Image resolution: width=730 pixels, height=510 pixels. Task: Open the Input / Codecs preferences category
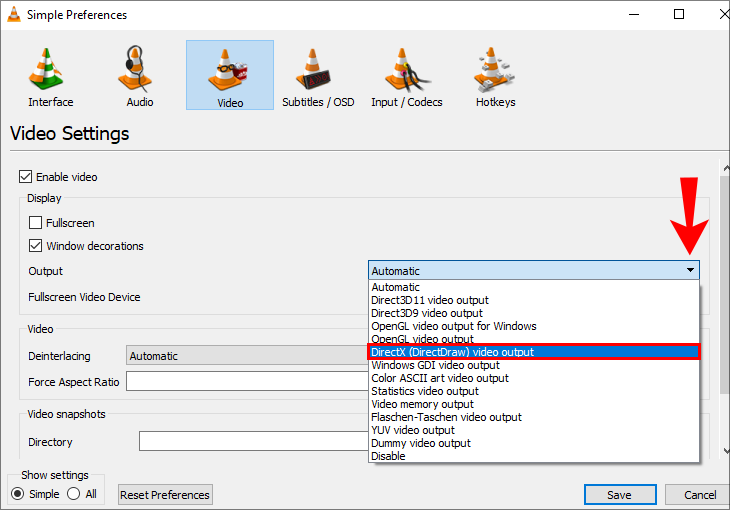(x=406, y=76)
